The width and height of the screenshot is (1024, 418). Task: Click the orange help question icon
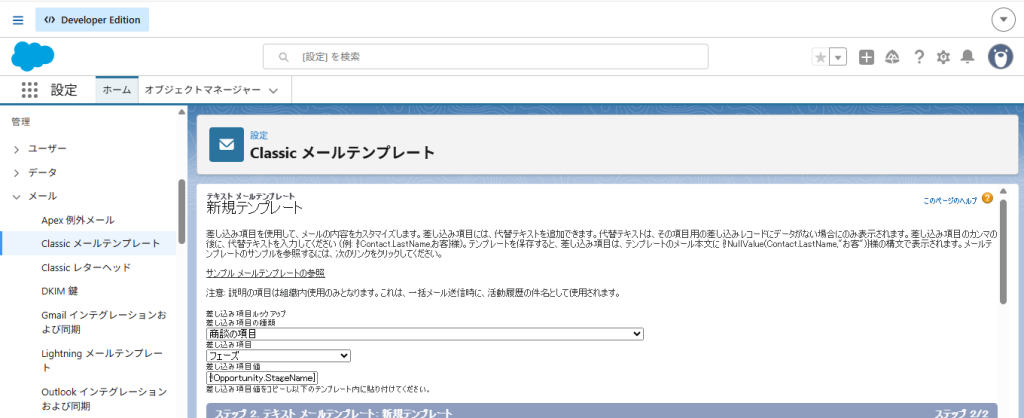click(x=987, y=198)
